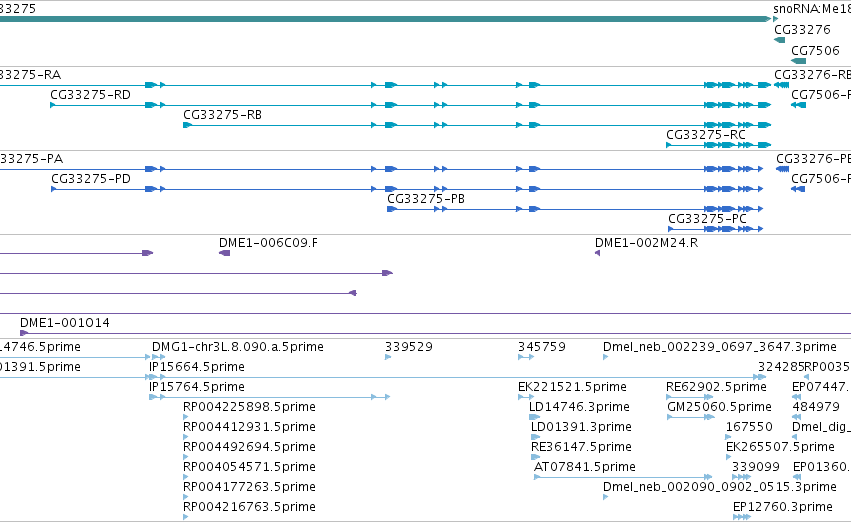Click the 345759 EST arrow marker
Viewport: 851px width, 522px height.
[x=526, y=357]
